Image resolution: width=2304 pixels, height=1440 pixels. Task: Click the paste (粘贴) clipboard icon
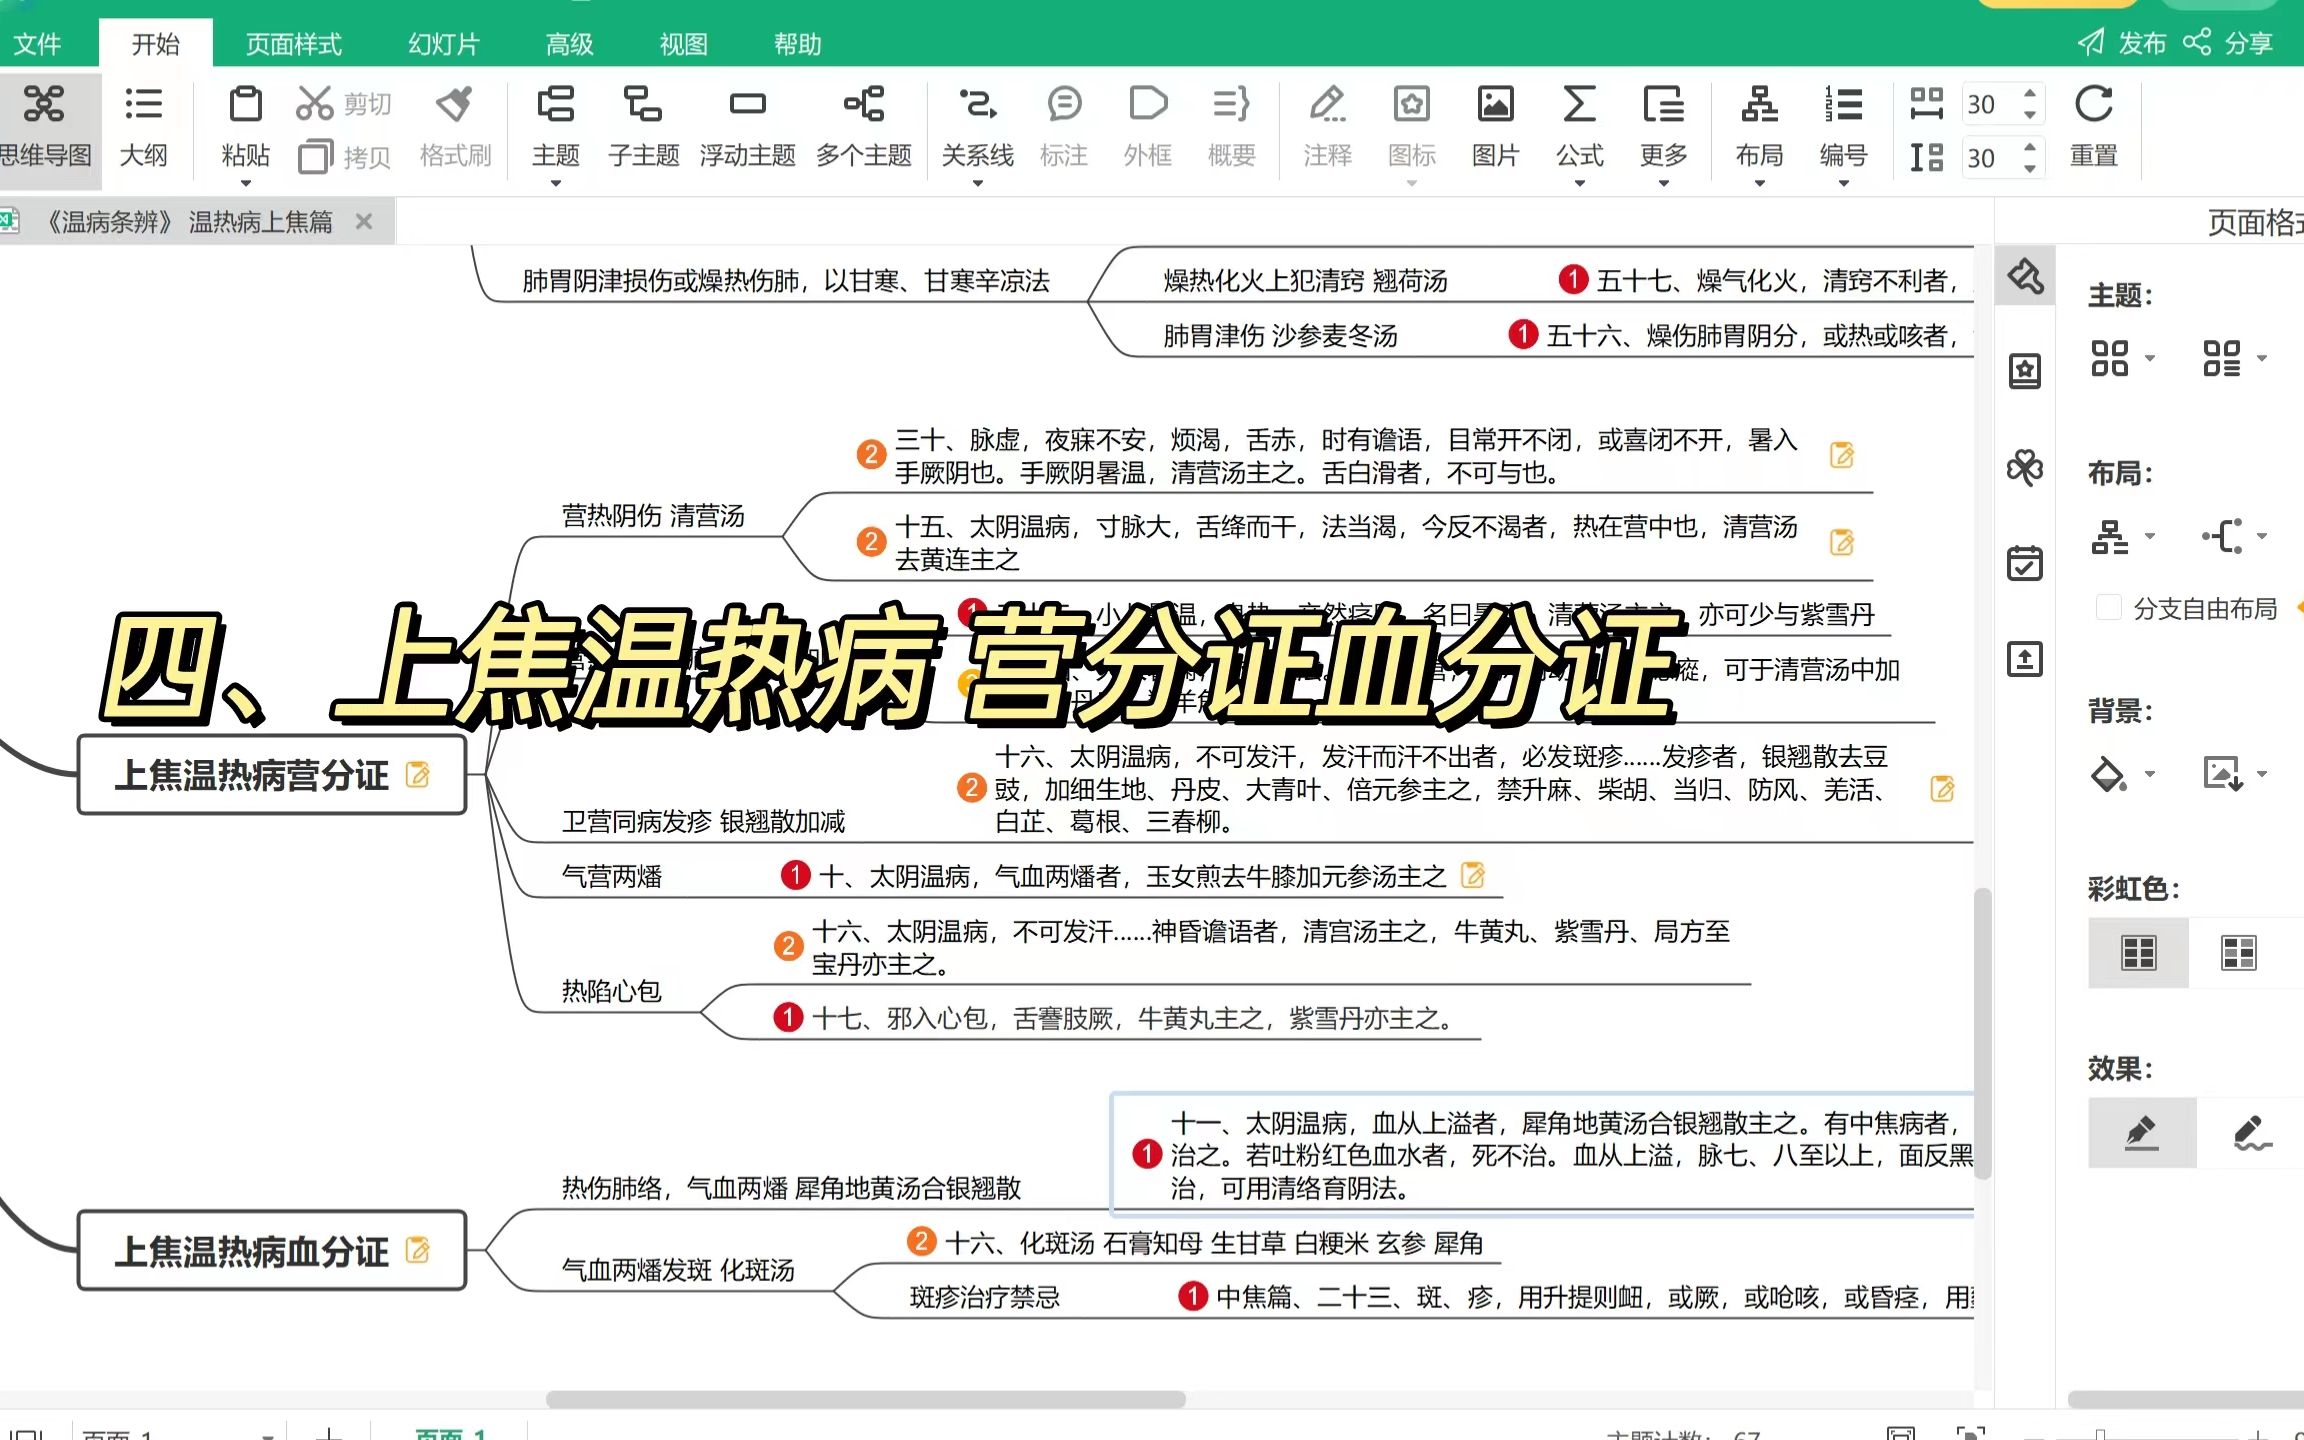coord(245,103)
